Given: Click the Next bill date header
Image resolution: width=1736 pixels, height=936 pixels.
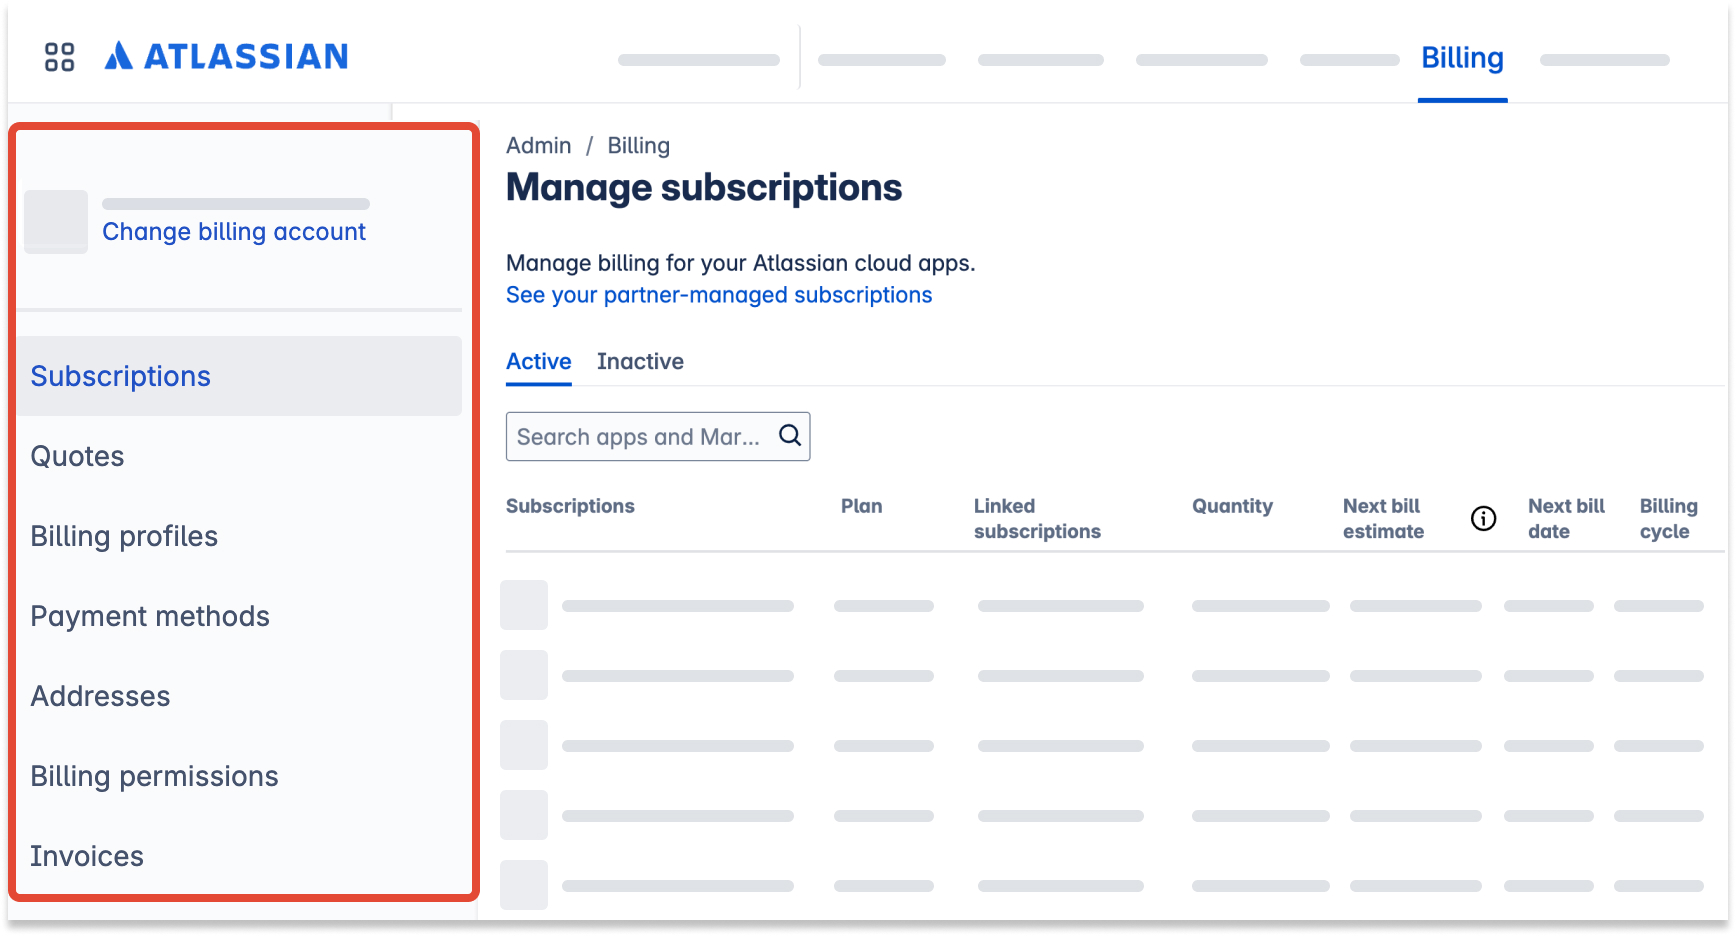Looking at the screenshot, I should pyautogui.click(x=1566, y=518).
